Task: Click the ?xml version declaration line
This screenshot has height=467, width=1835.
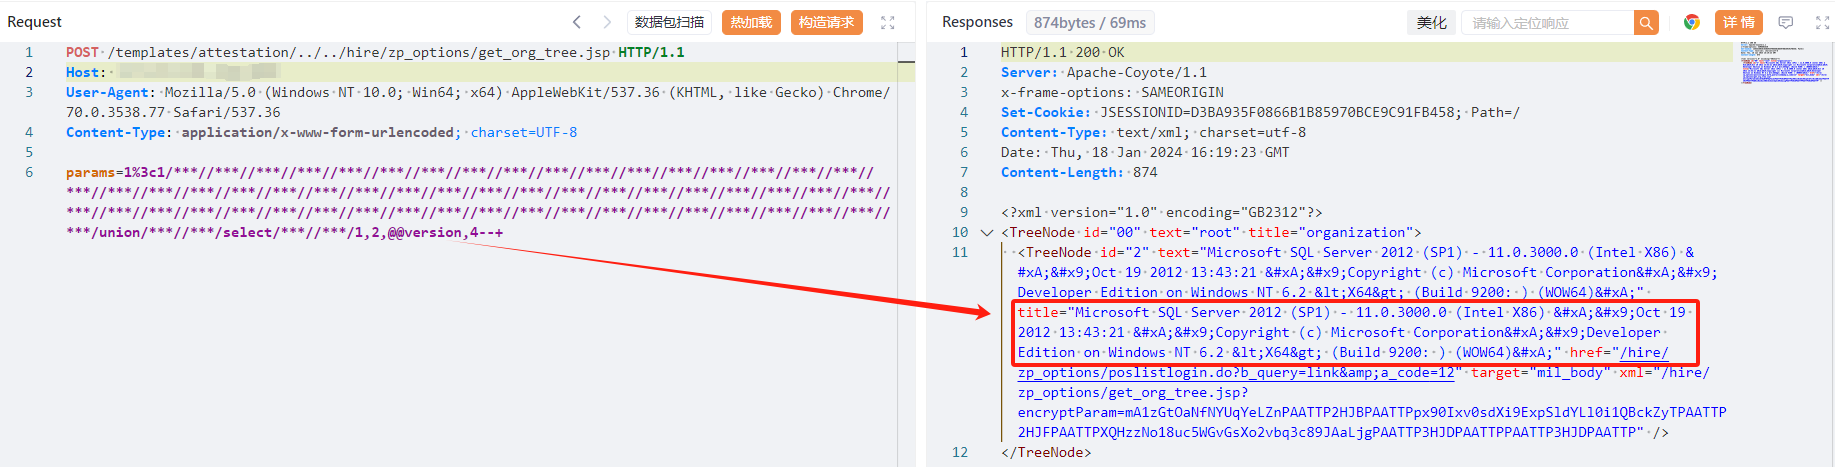Action: tap(1161, 212)
